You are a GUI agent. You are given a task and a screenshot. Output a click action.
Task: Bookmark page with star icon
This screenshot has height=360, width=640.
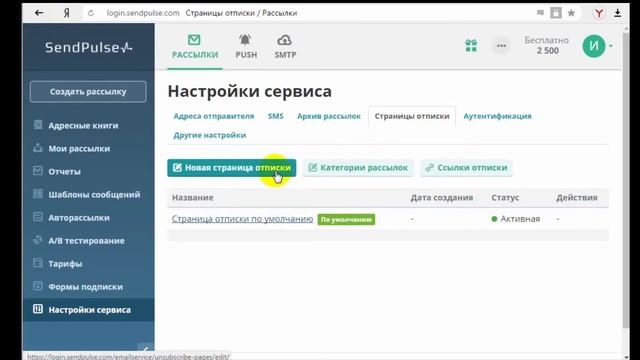click(571, 13)
